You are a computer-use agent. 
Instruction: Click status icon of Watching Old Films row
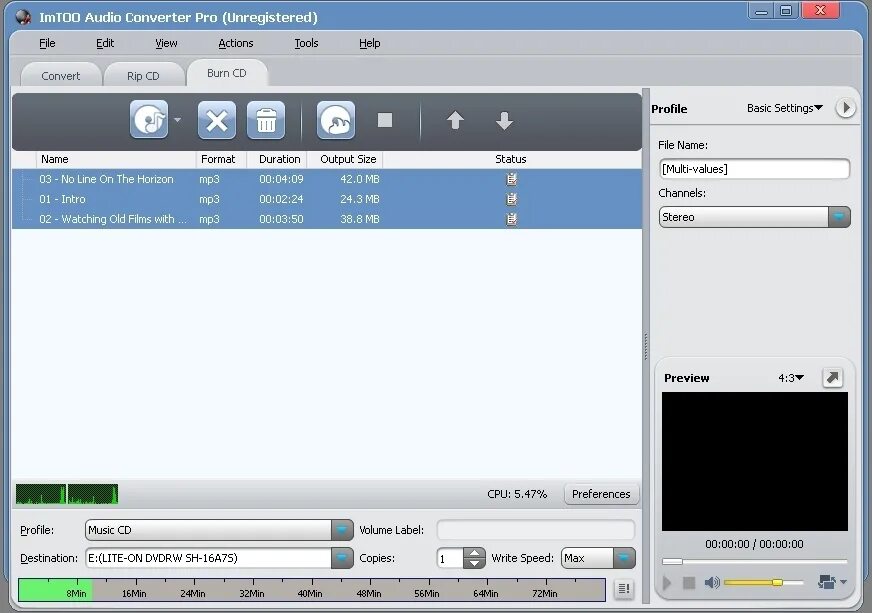coord(512,219)
